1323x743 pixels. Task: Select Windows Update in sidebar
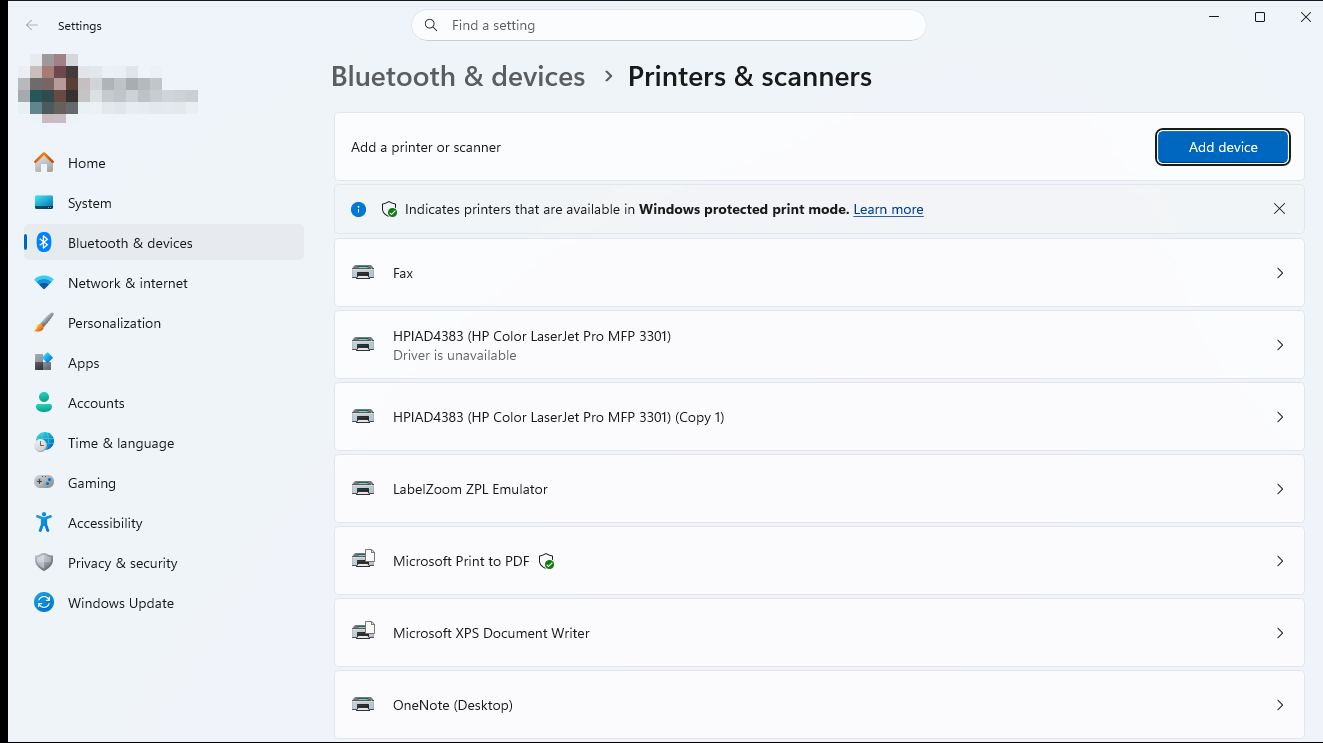pyautogui.click(x=164, y=603)
